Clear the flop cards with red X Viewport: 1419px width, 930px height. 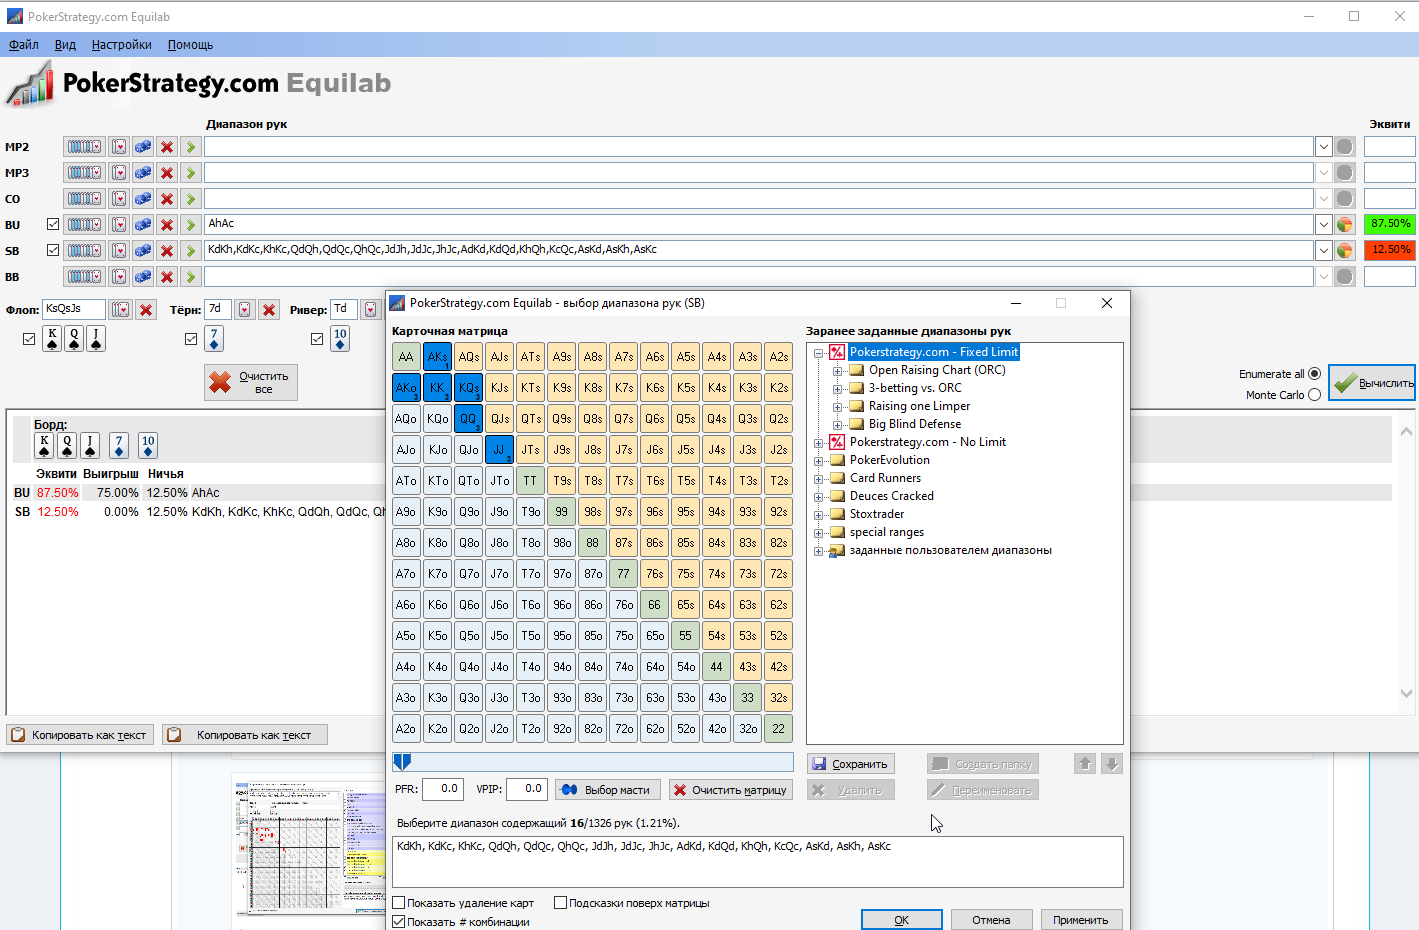[146, 310]
